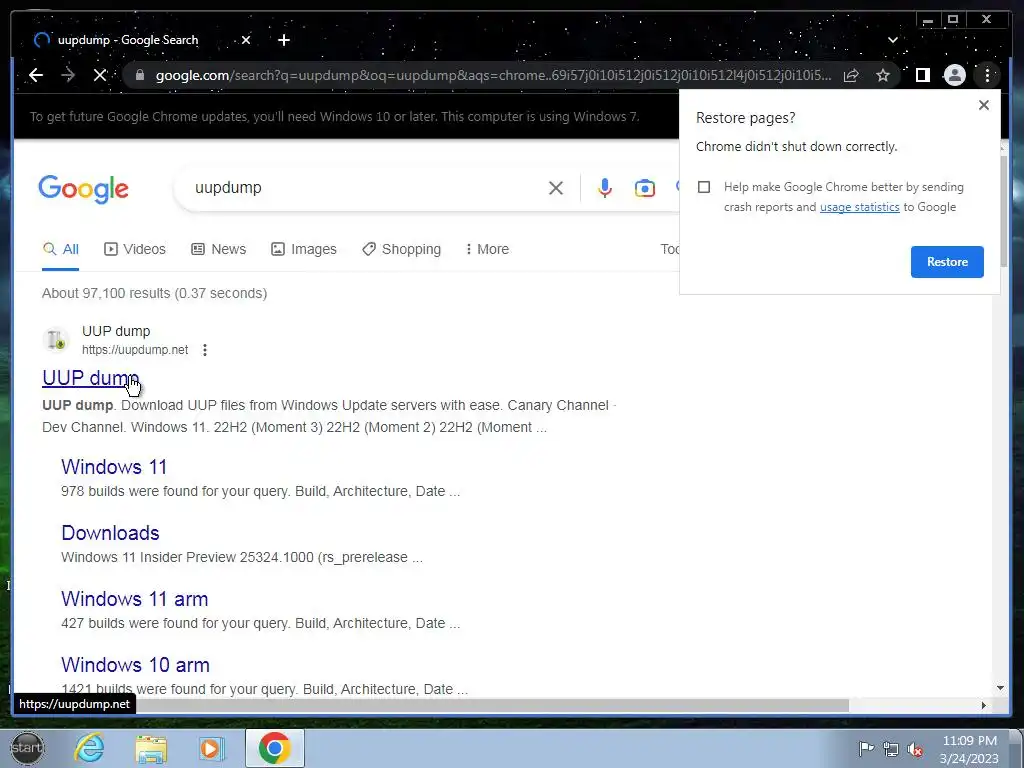Click the About 97,100 results text
Viewport: 1024px width, 768px height.
click(x=155, y=293)
